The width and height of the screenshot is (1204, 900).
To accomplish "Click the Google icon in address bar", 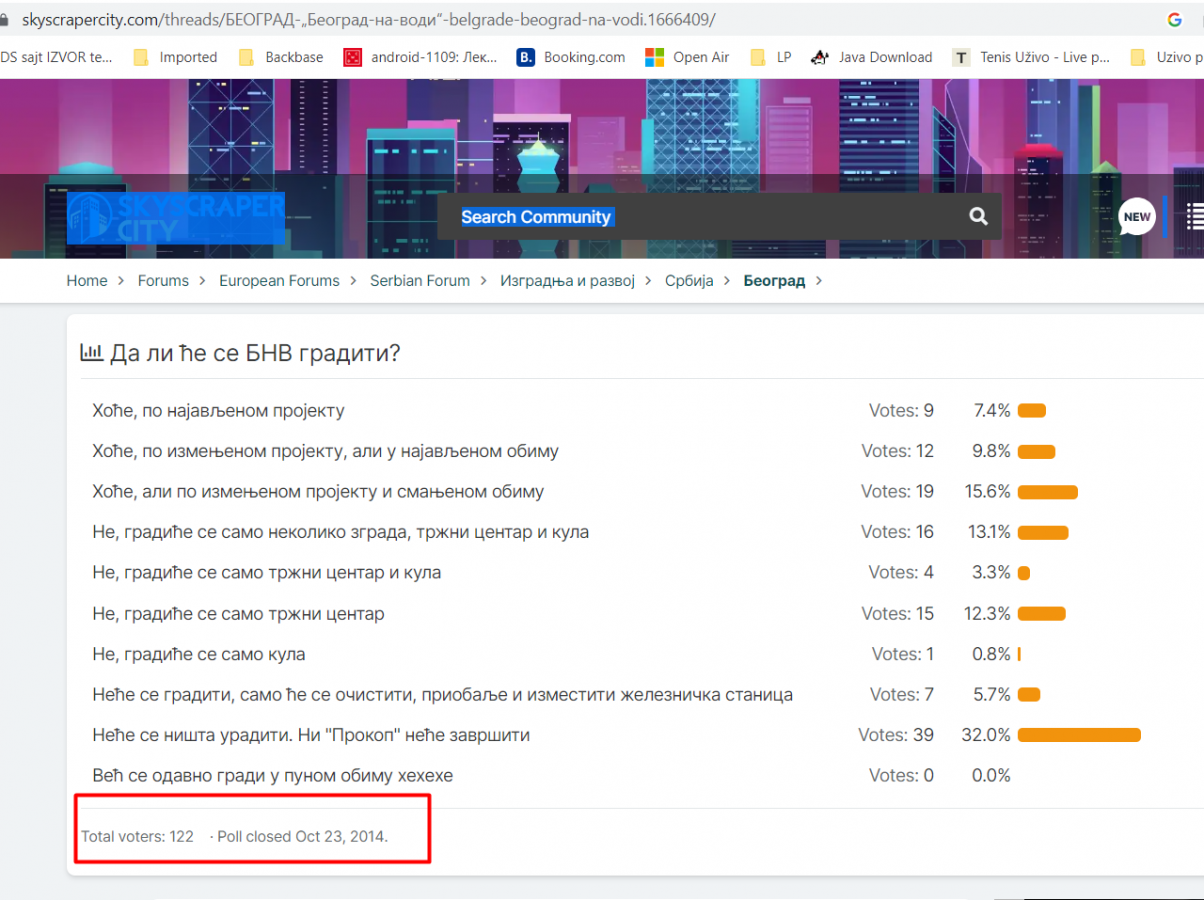I will pos(1175,20).
